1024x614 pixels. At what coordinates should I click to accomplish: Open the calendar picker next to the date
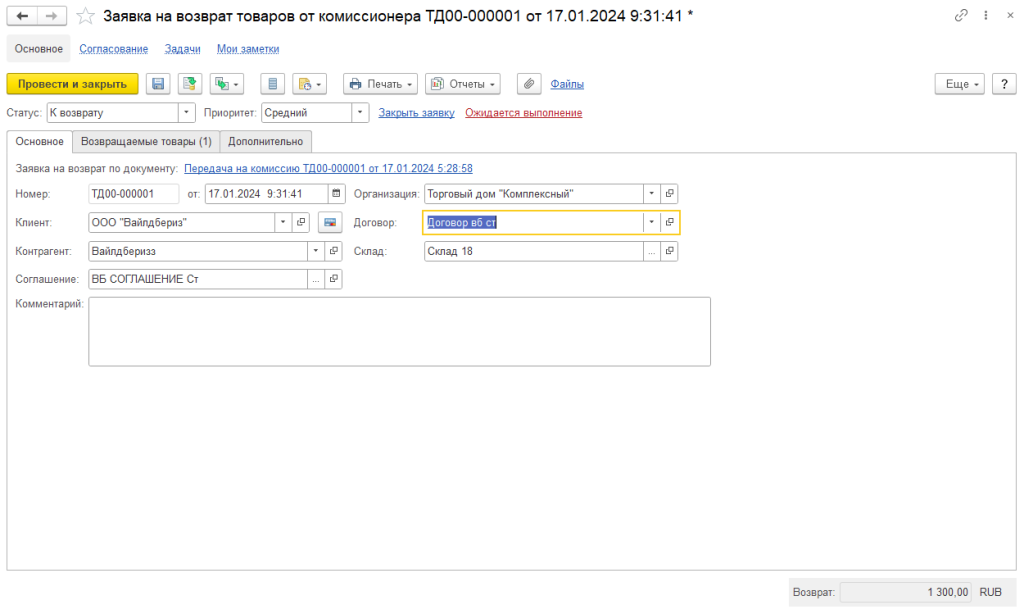tap(336, 193)
